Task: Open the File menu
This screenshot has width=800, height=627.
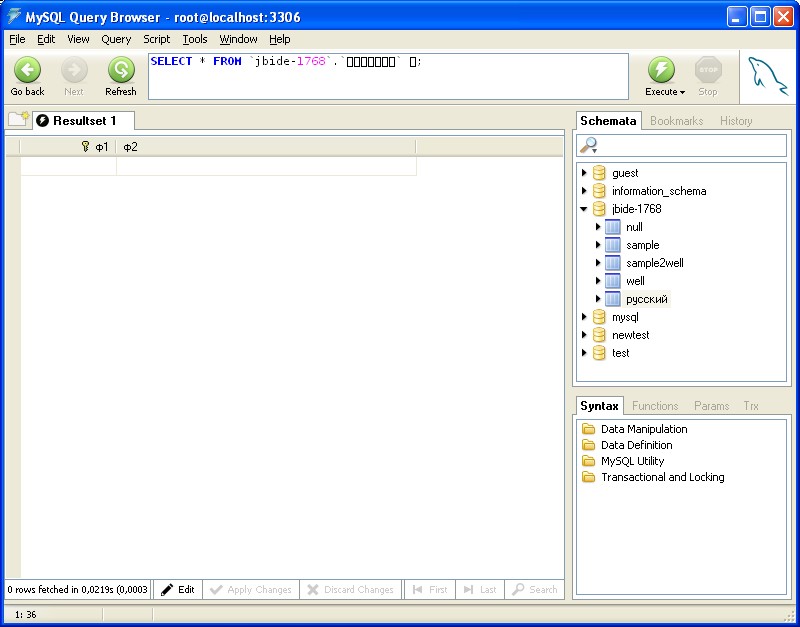Action: [17, 39]
